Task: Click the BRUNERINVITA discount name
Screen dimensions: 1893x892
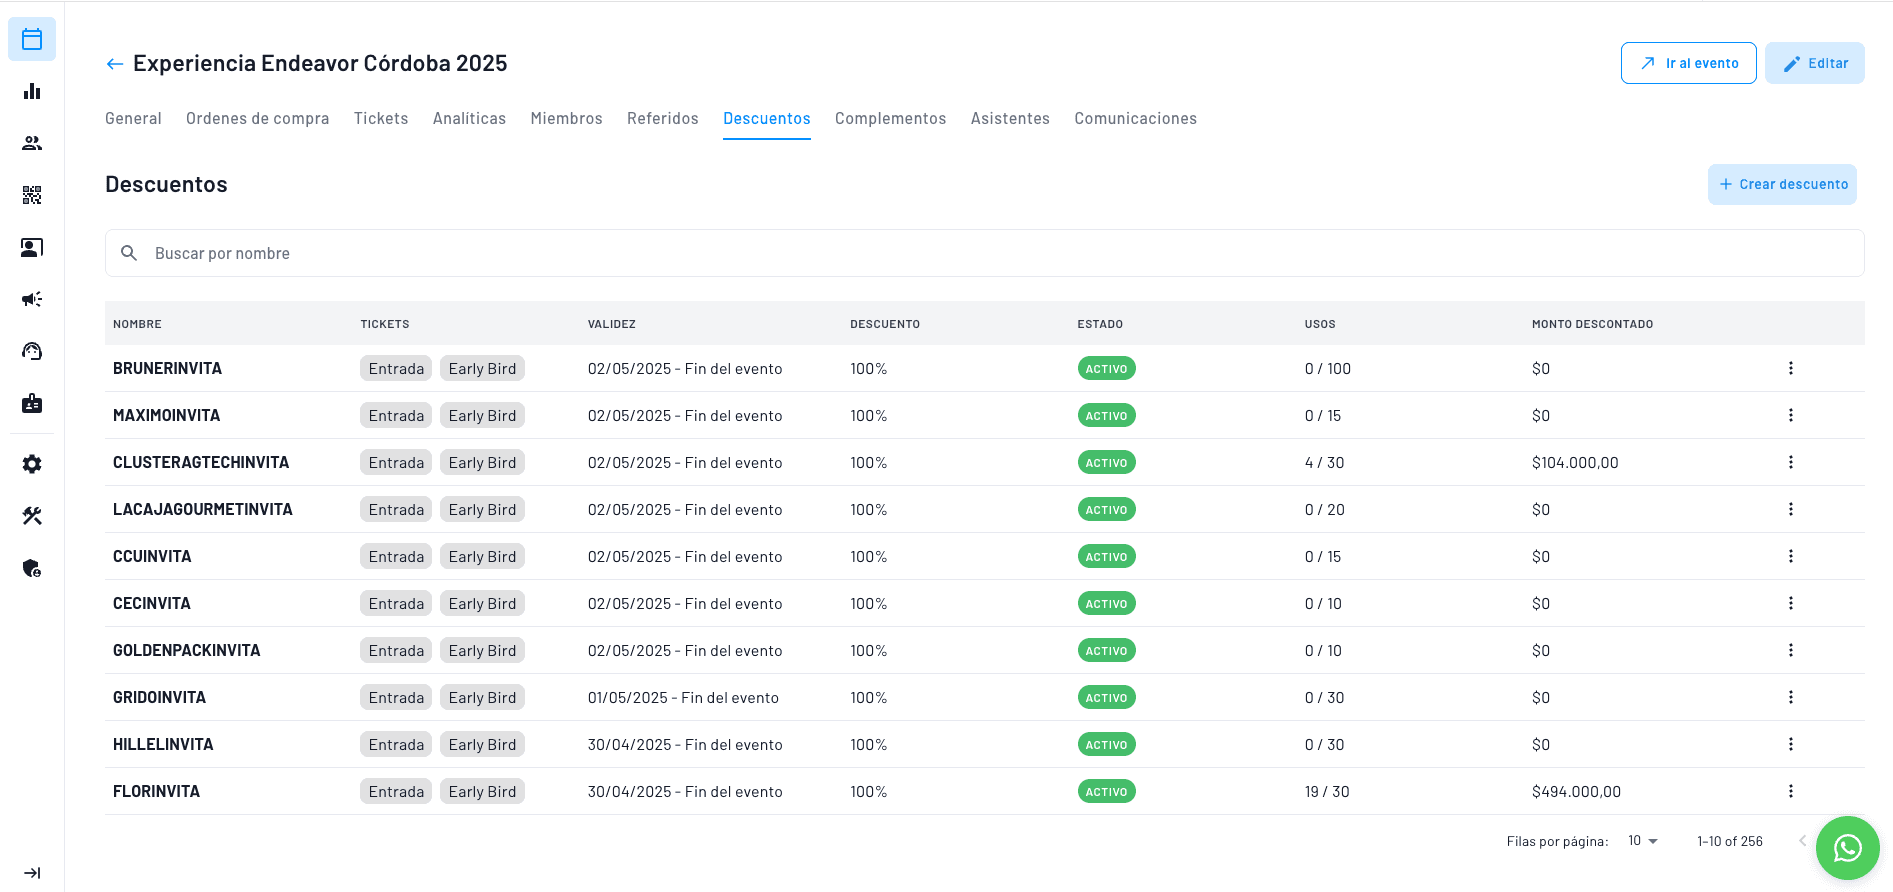Action: (167, 368)
